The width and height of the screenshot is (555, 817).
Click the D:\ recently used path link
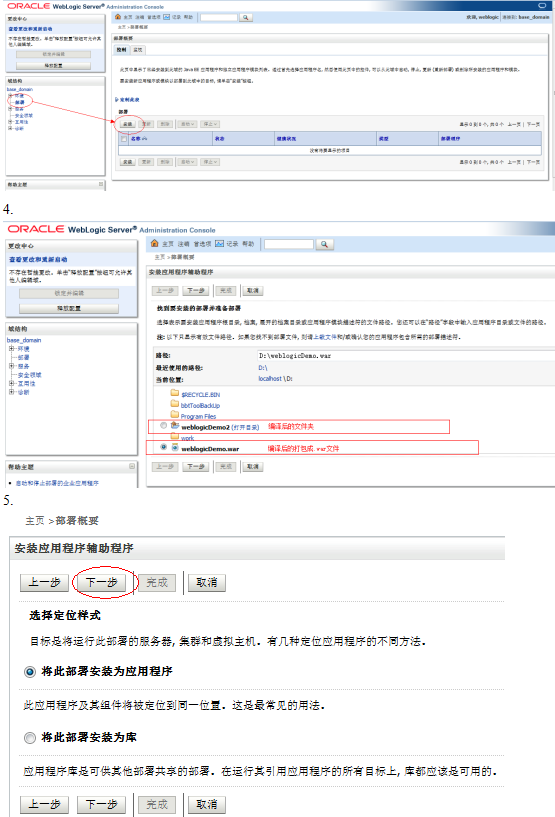pyautogui.click(x=263, y=368)
